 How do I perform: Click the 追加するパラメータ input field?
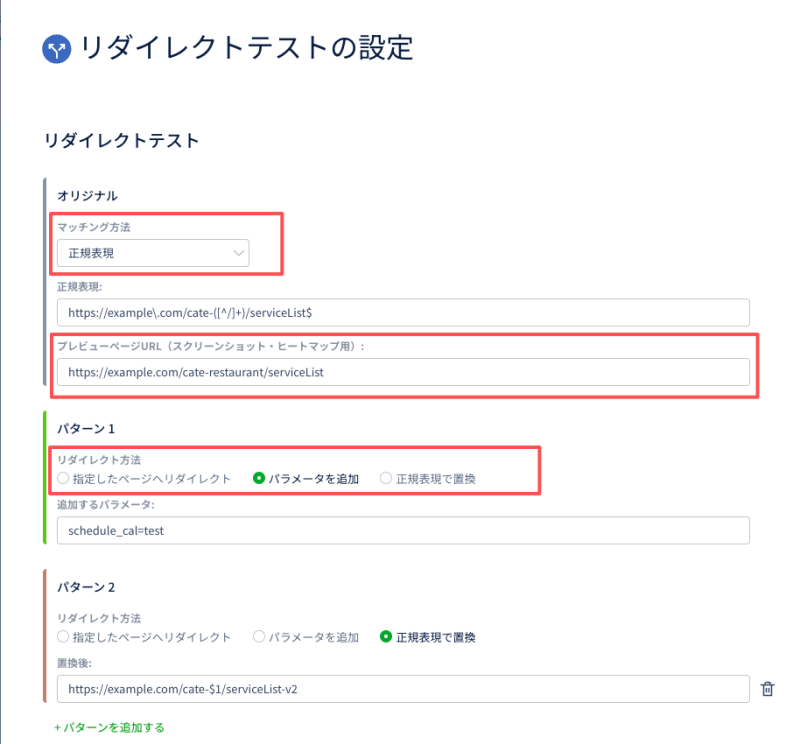(x=403, y=530)
